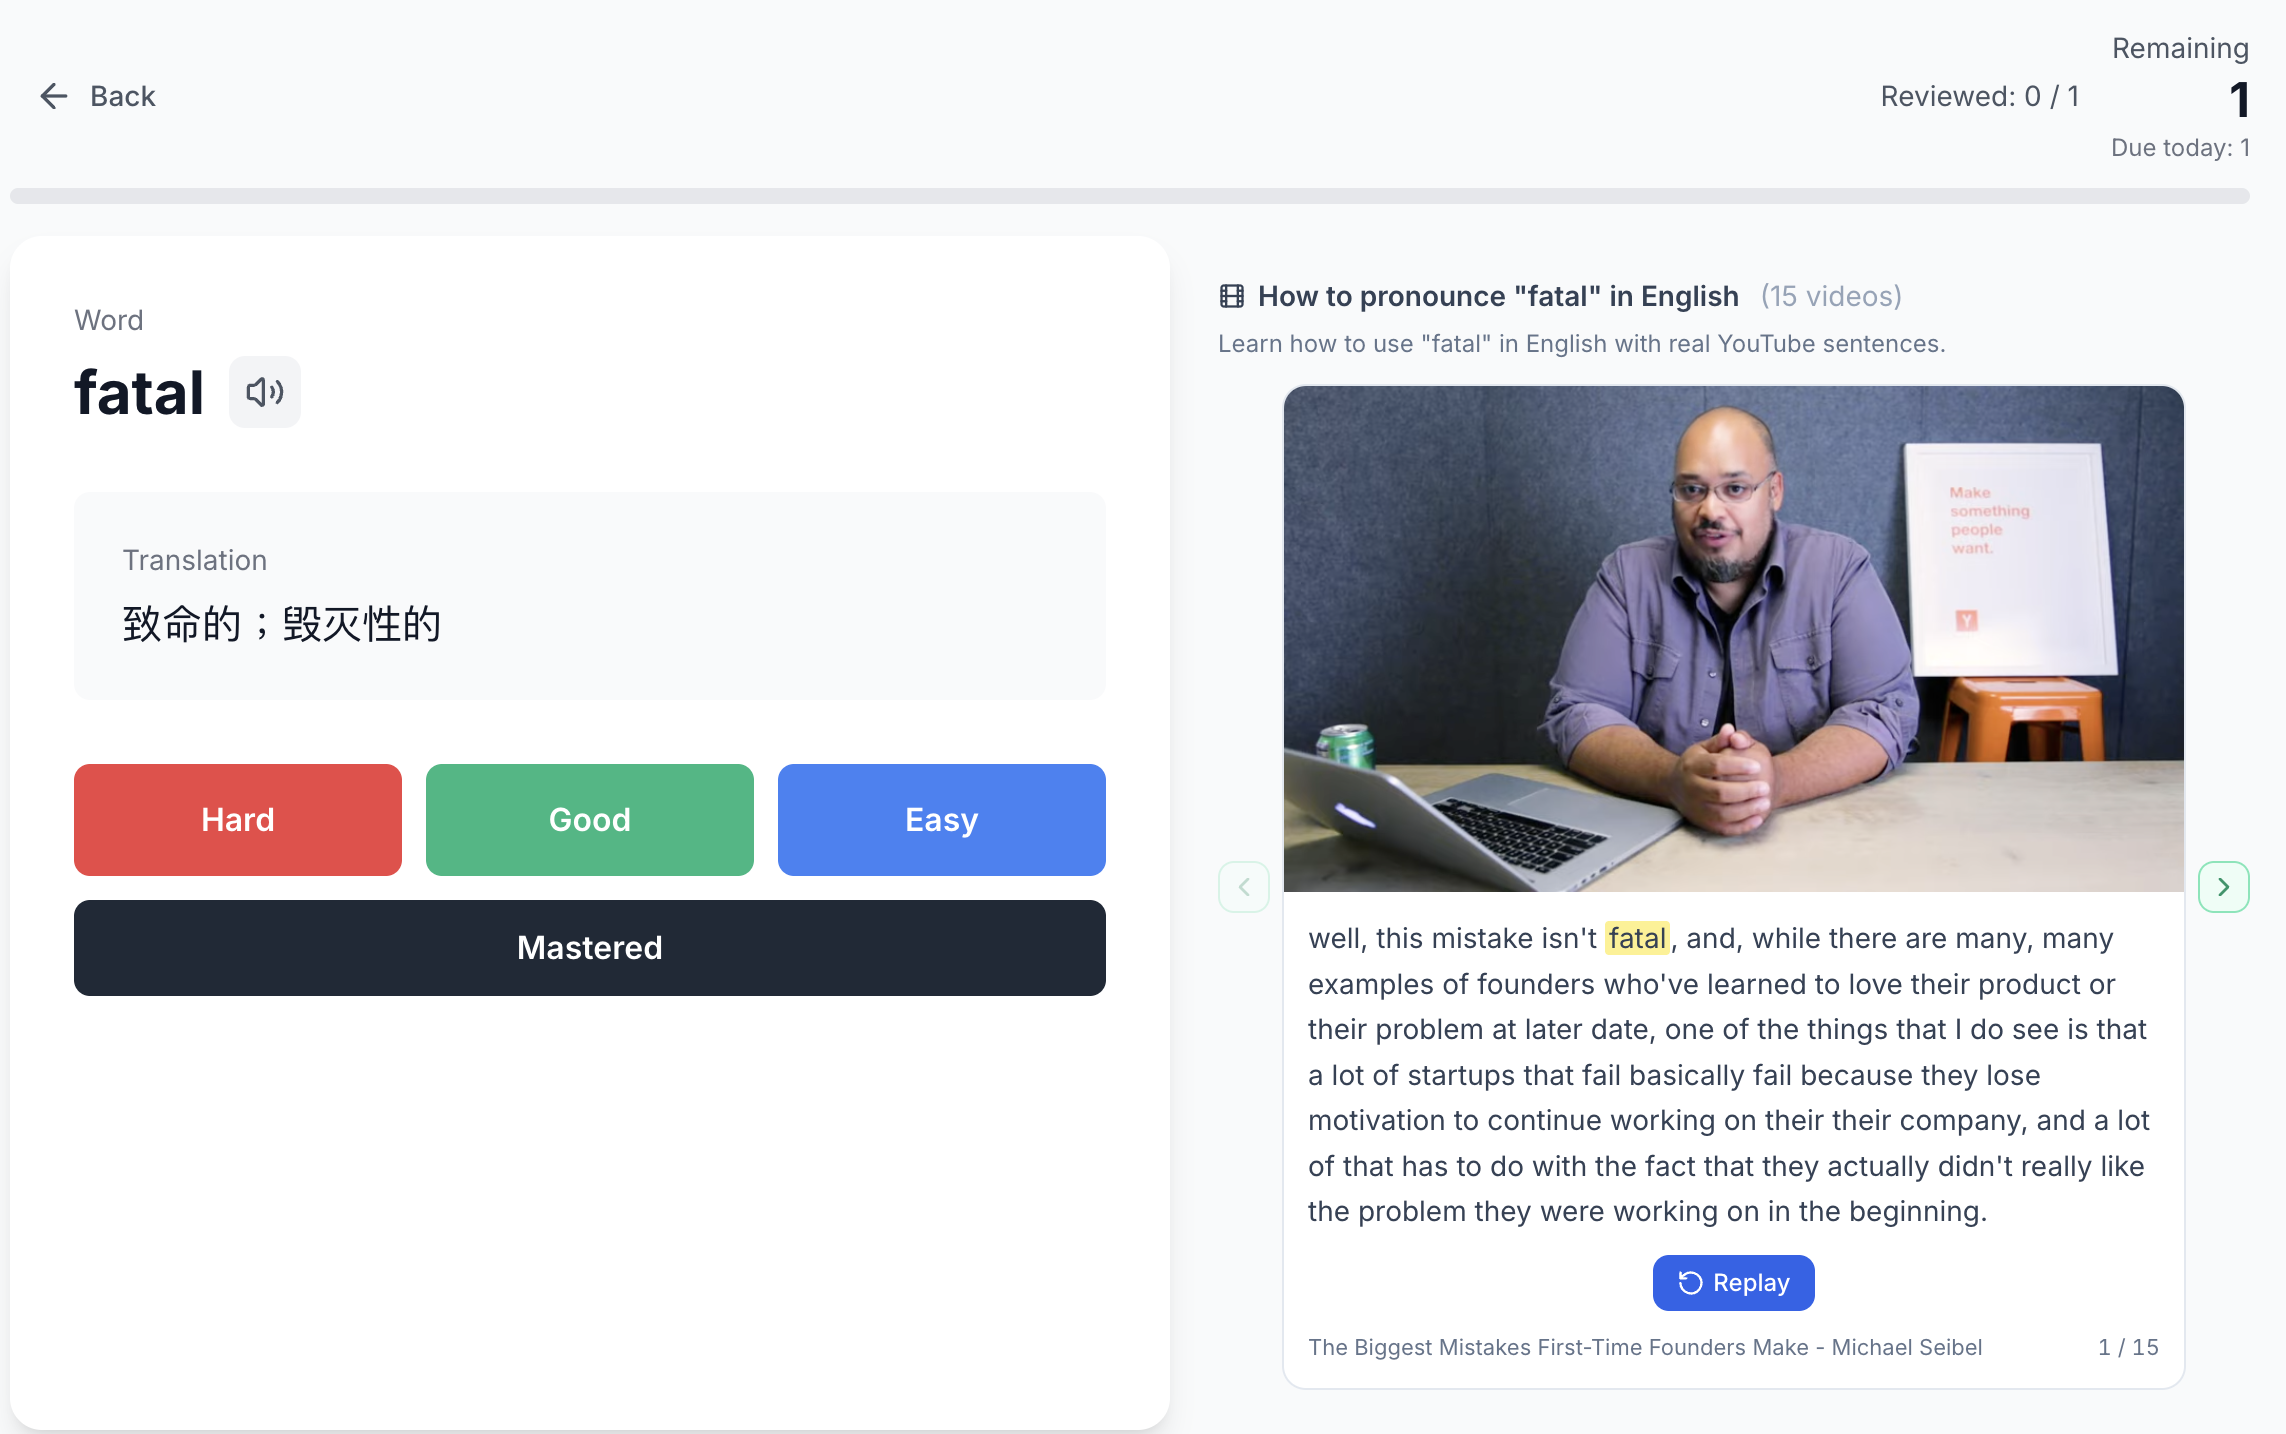Click the film strip icon beside the heading
Image resolution: width=2286 pixels, height=1434 pixels.
click(1231, 296)
